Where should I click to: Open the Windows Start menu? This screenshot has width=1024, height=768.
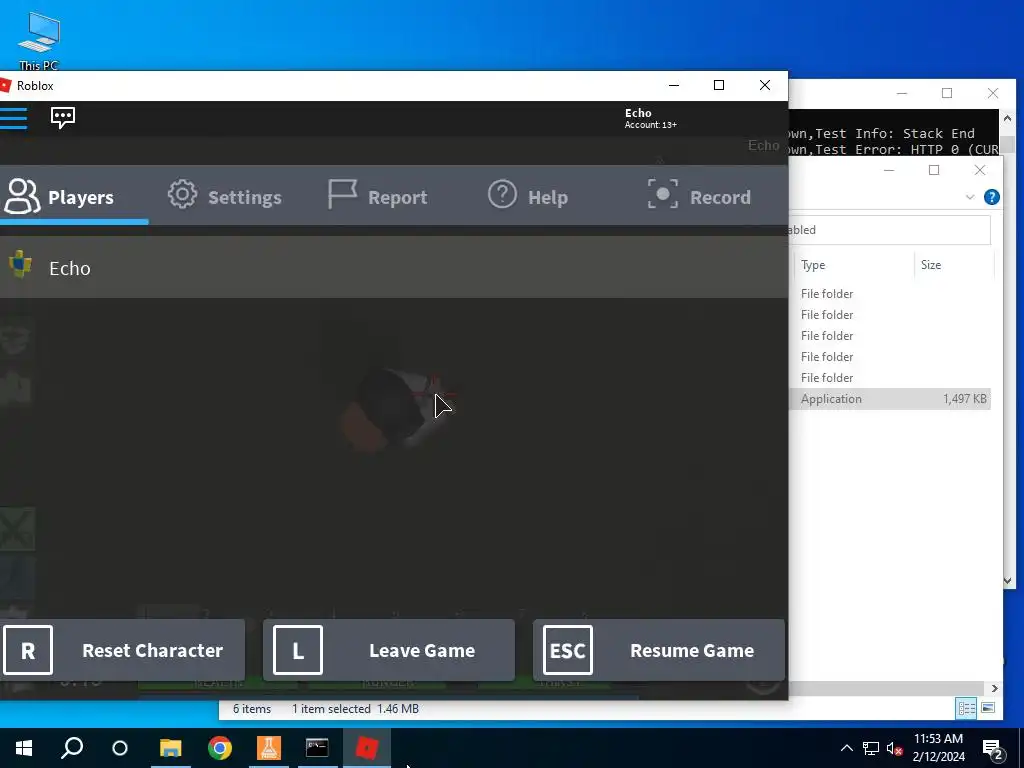(x=24, y=748)
